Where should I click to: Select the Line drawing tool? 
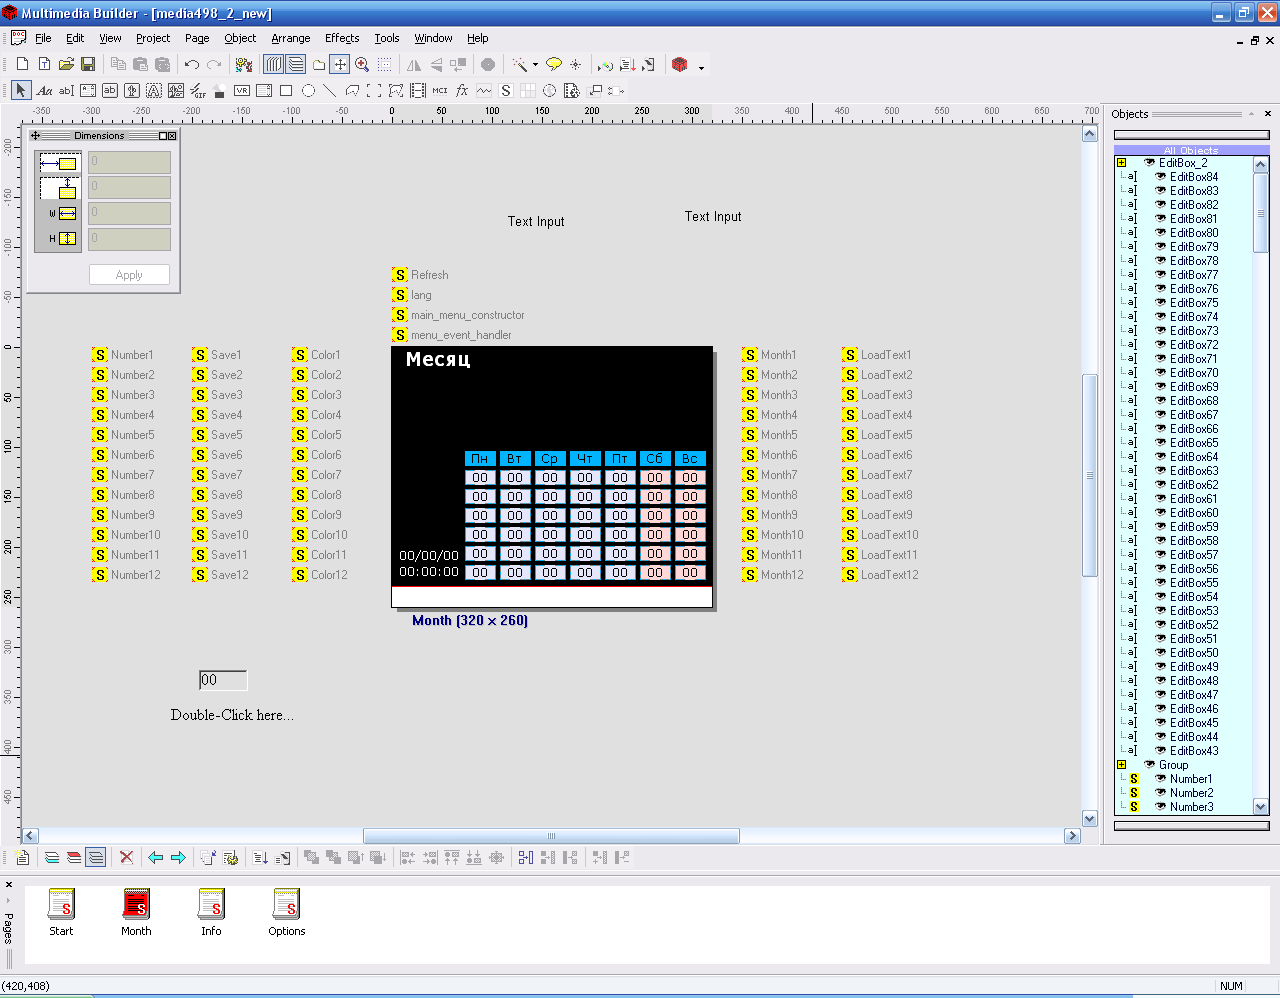pyautogui.click(x=330, y=90)
